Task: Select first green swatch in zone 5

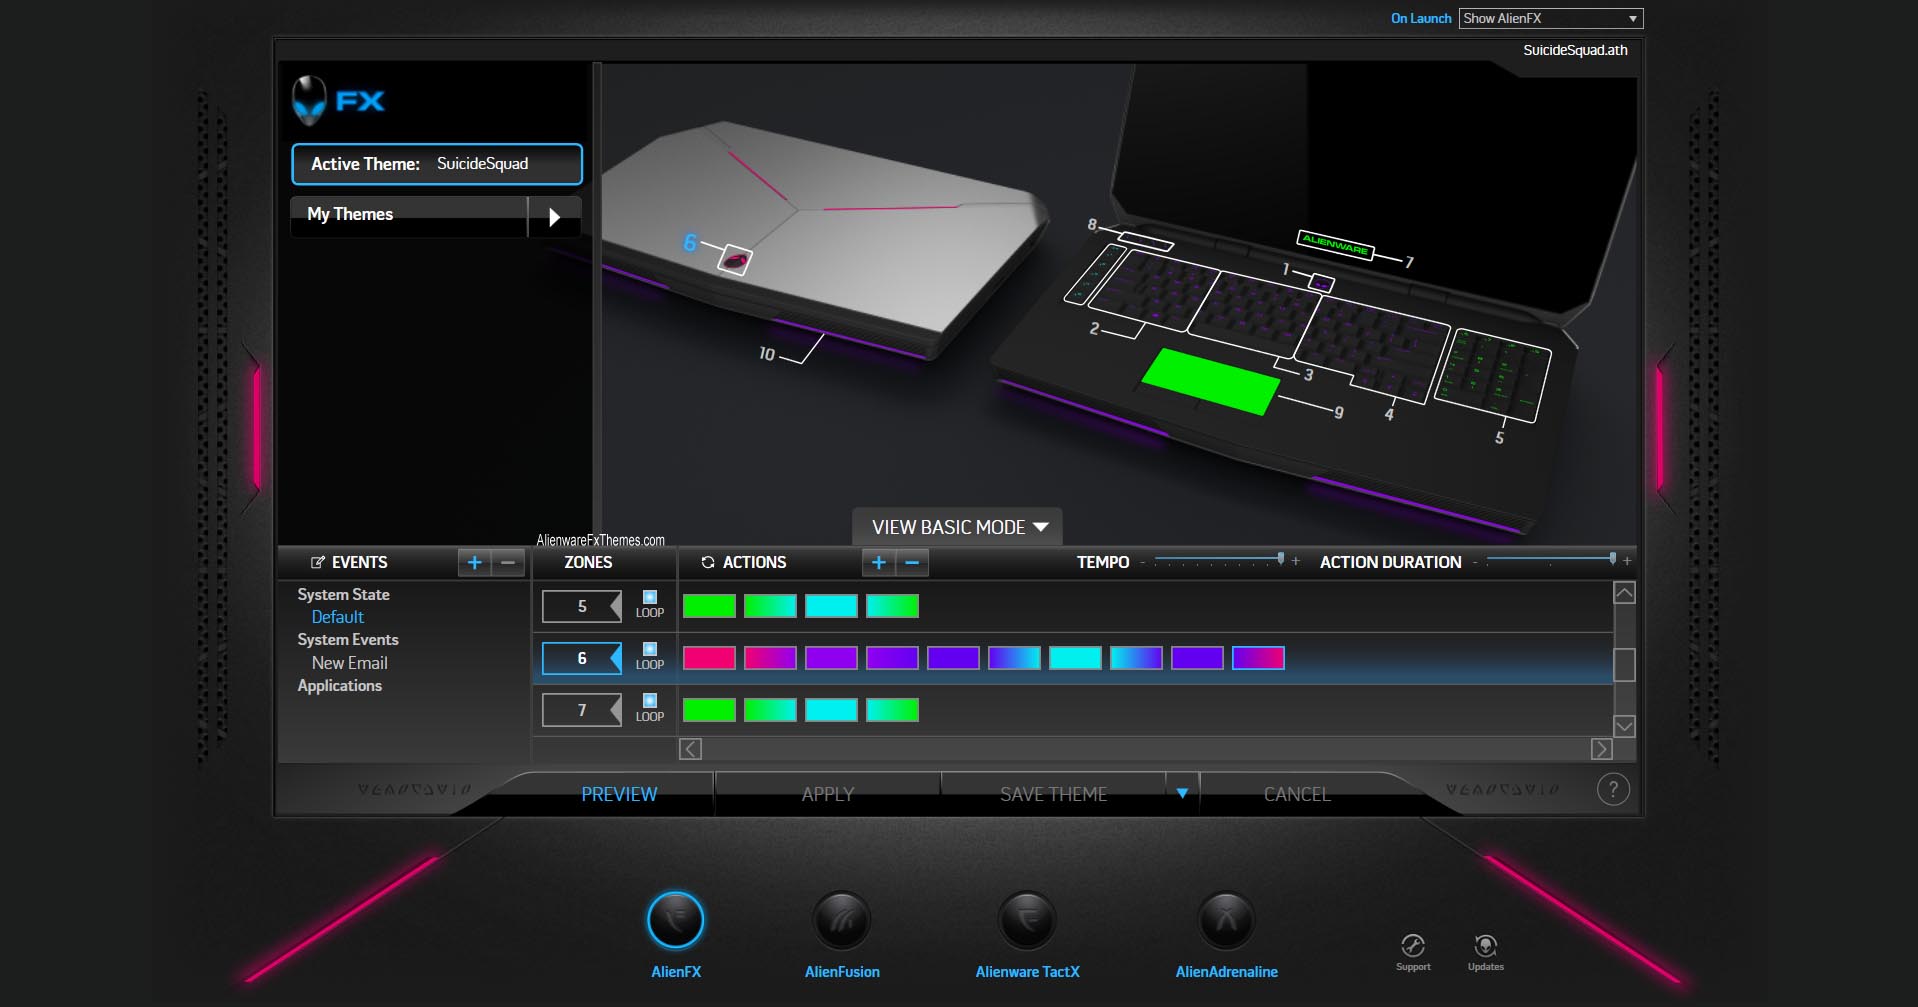Action: (x=709, y=606)
